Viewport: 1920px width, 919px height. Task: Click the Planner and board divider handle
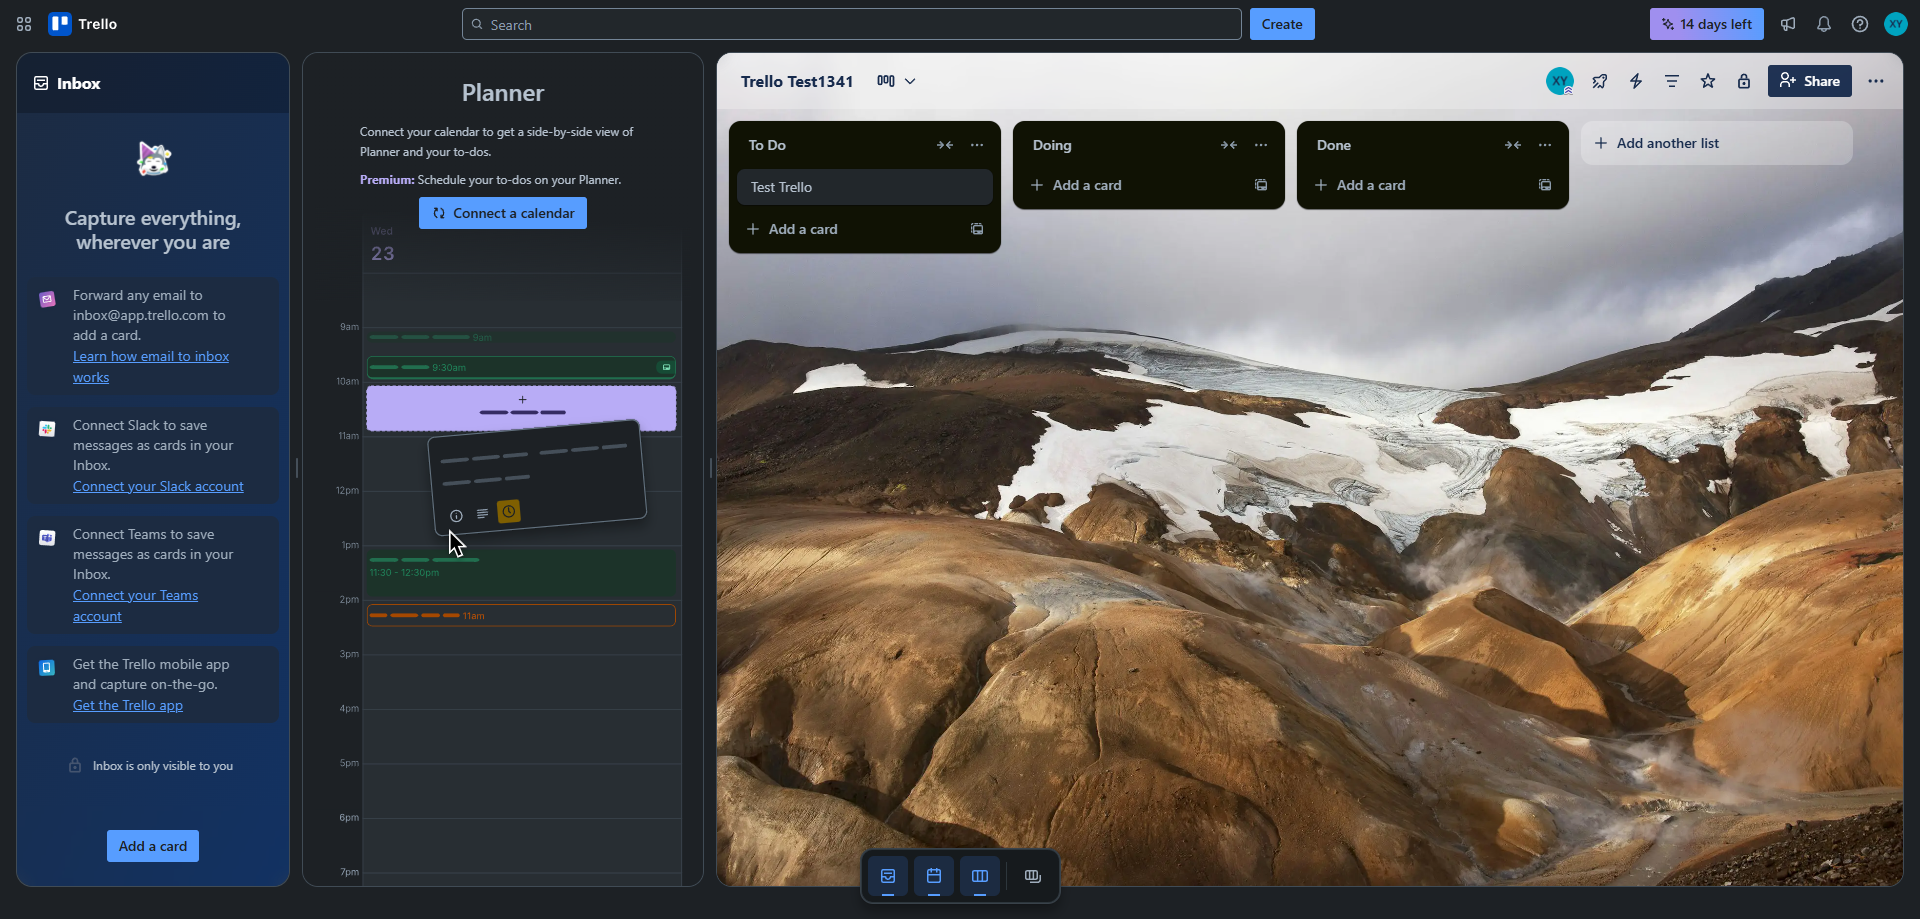(x=711, y=467)
